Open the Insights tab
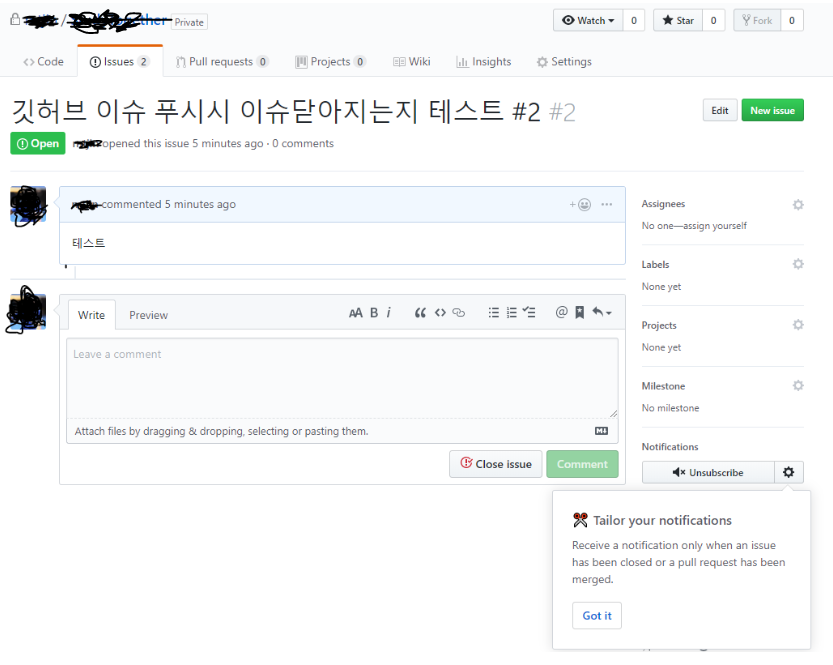Viewport: 833px width, 665px height. (483, 62)
